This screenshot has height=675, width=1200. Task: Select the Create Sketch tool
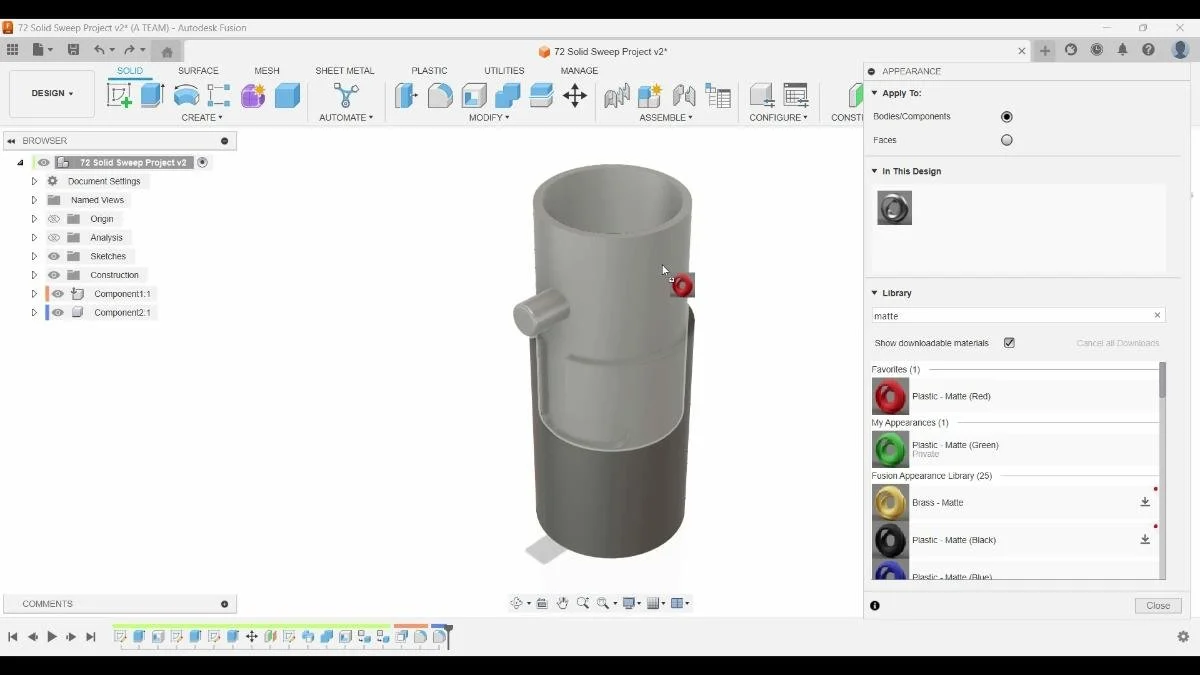pos(119,95)
